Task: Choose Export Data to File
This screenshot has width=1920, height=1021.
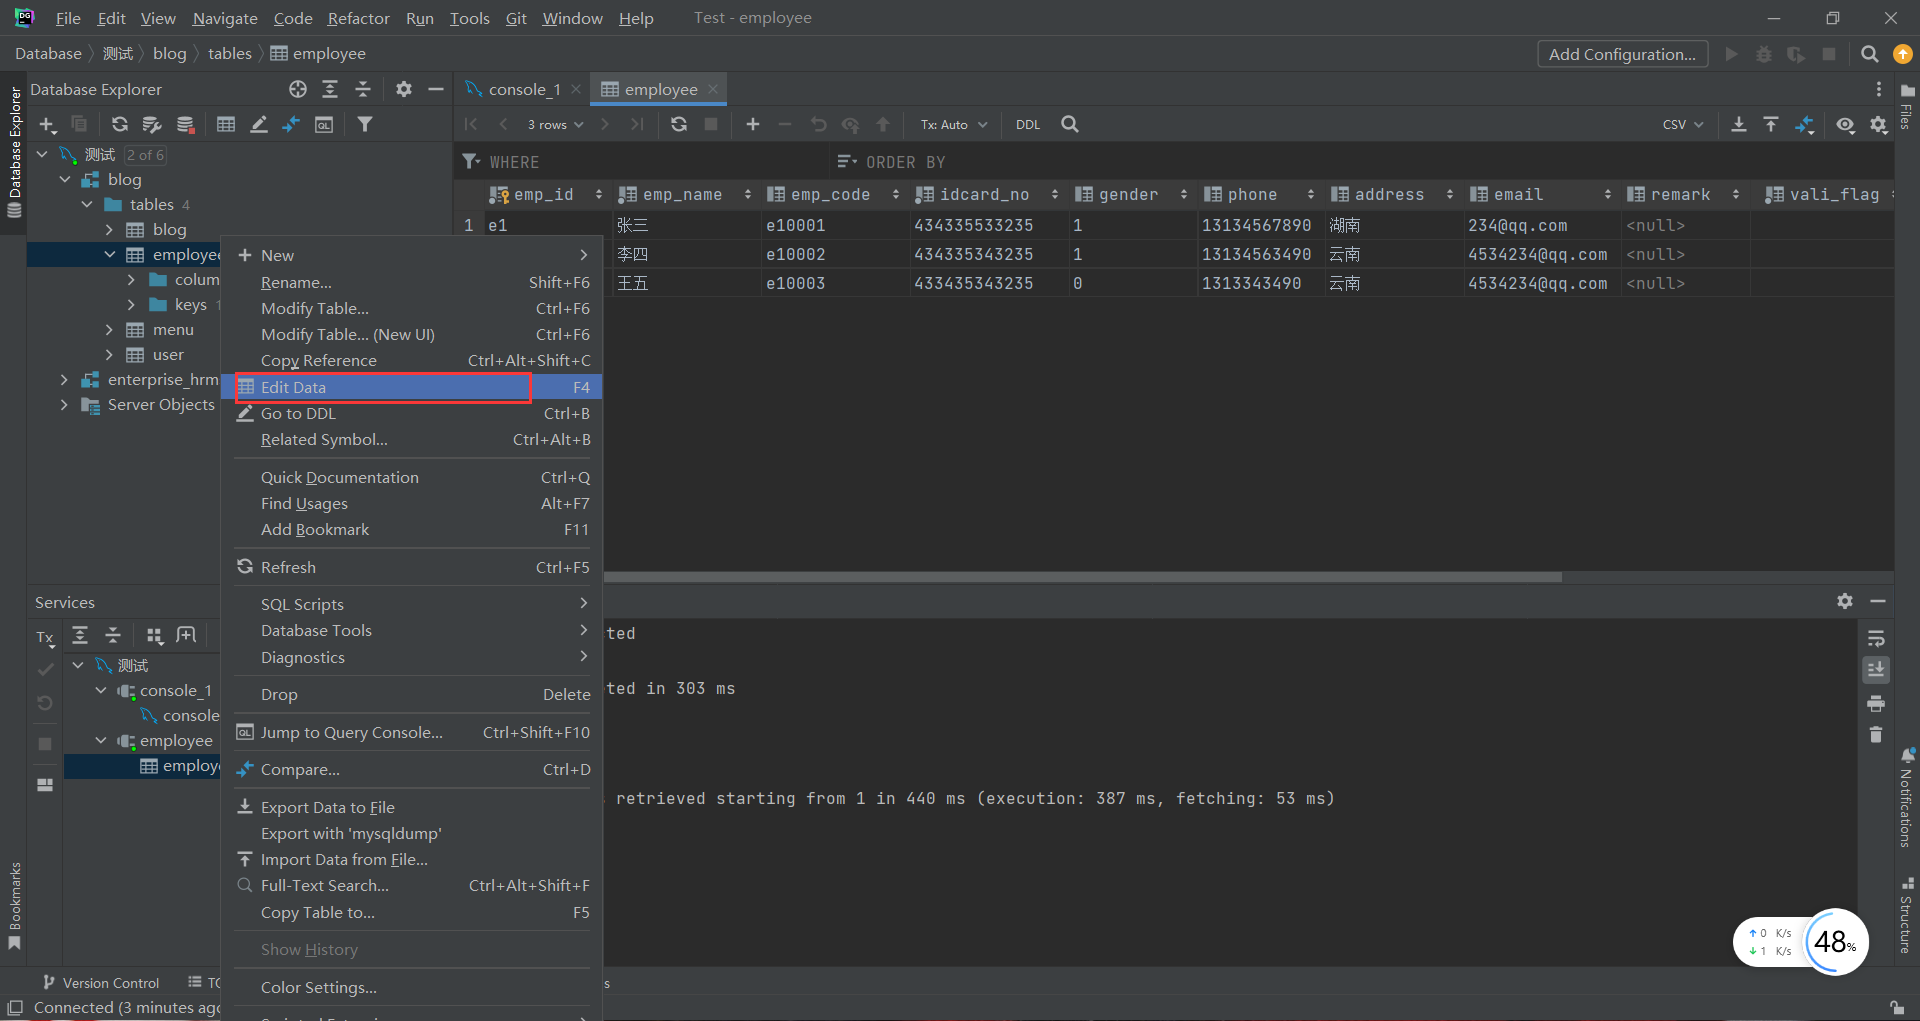Action: tap(414, 807)
